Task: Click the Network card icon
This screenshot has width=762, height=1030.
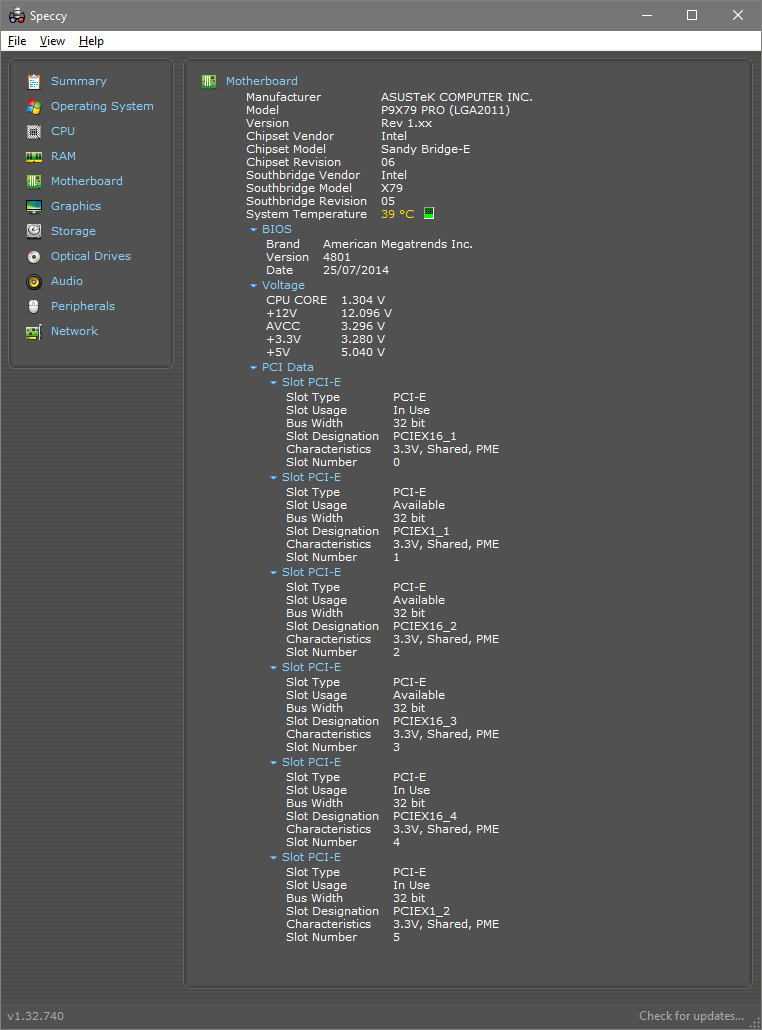Action: [x=34, y=332]
